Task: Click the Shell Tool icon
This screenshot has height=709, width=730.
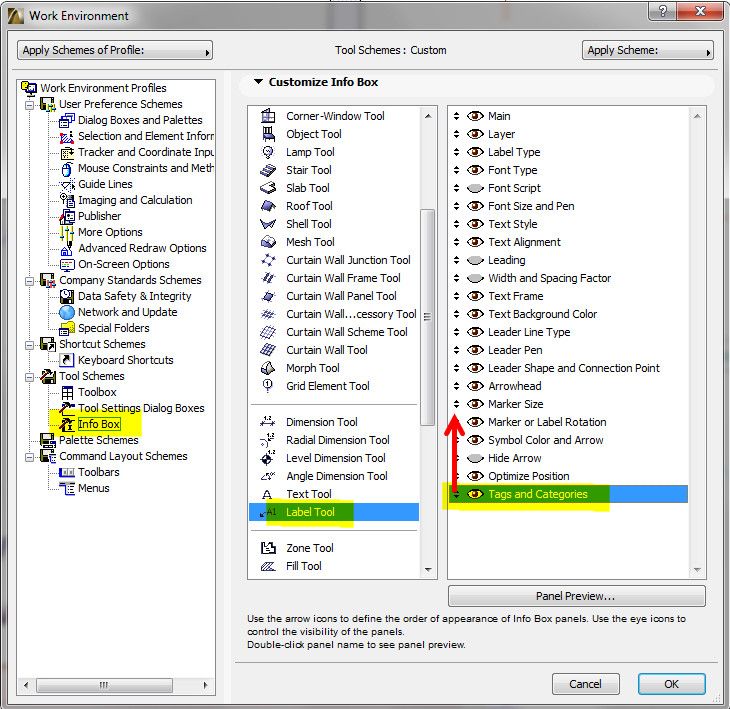Action: tap(268, 224)
